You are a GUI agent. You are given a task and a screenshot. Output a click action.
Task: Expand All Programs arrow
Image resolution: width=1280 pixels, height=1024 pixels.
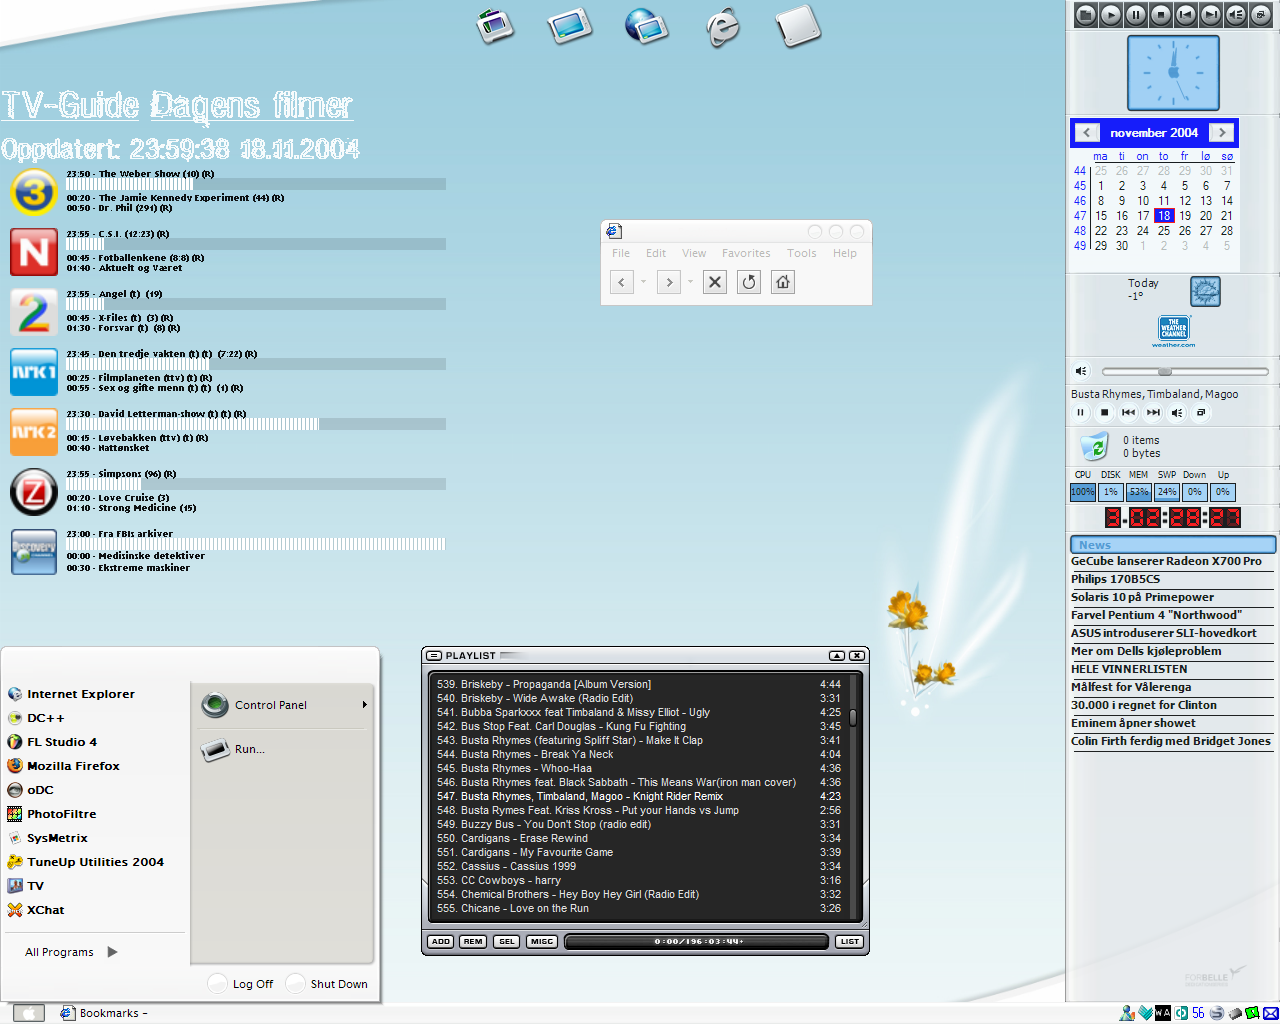[x=112, y=952]
